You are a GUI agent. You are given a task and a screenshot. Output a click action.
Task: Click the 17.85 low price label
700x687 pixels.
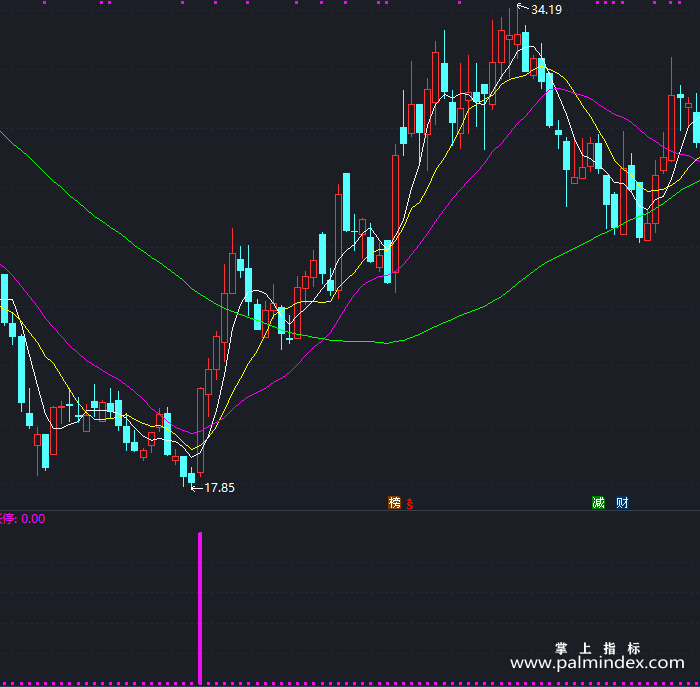coord(219,487)
